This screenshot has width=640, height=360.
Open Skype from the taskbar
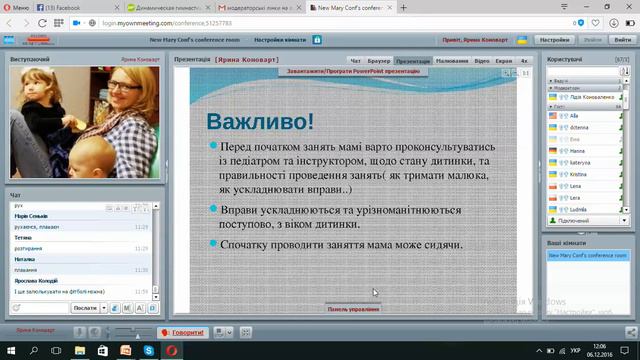coord(149,351)
